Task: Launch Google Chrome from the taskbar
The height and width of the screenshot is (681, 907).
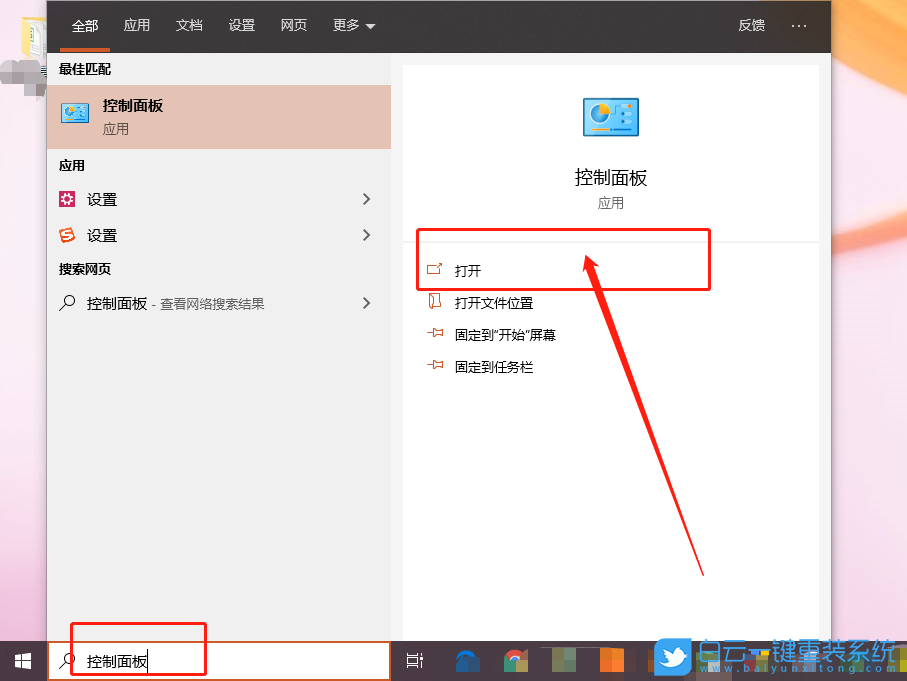Action: [x=516, y=660]
